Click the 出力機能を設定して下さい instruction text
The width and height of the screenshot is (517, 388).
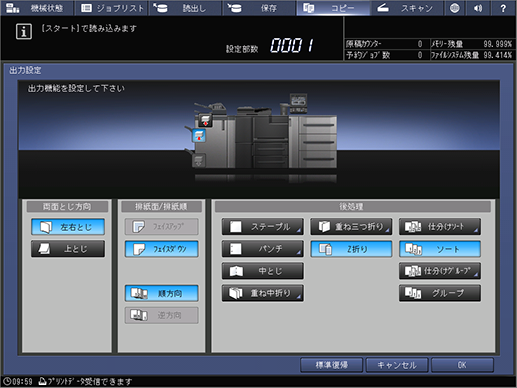click(76, 88)
